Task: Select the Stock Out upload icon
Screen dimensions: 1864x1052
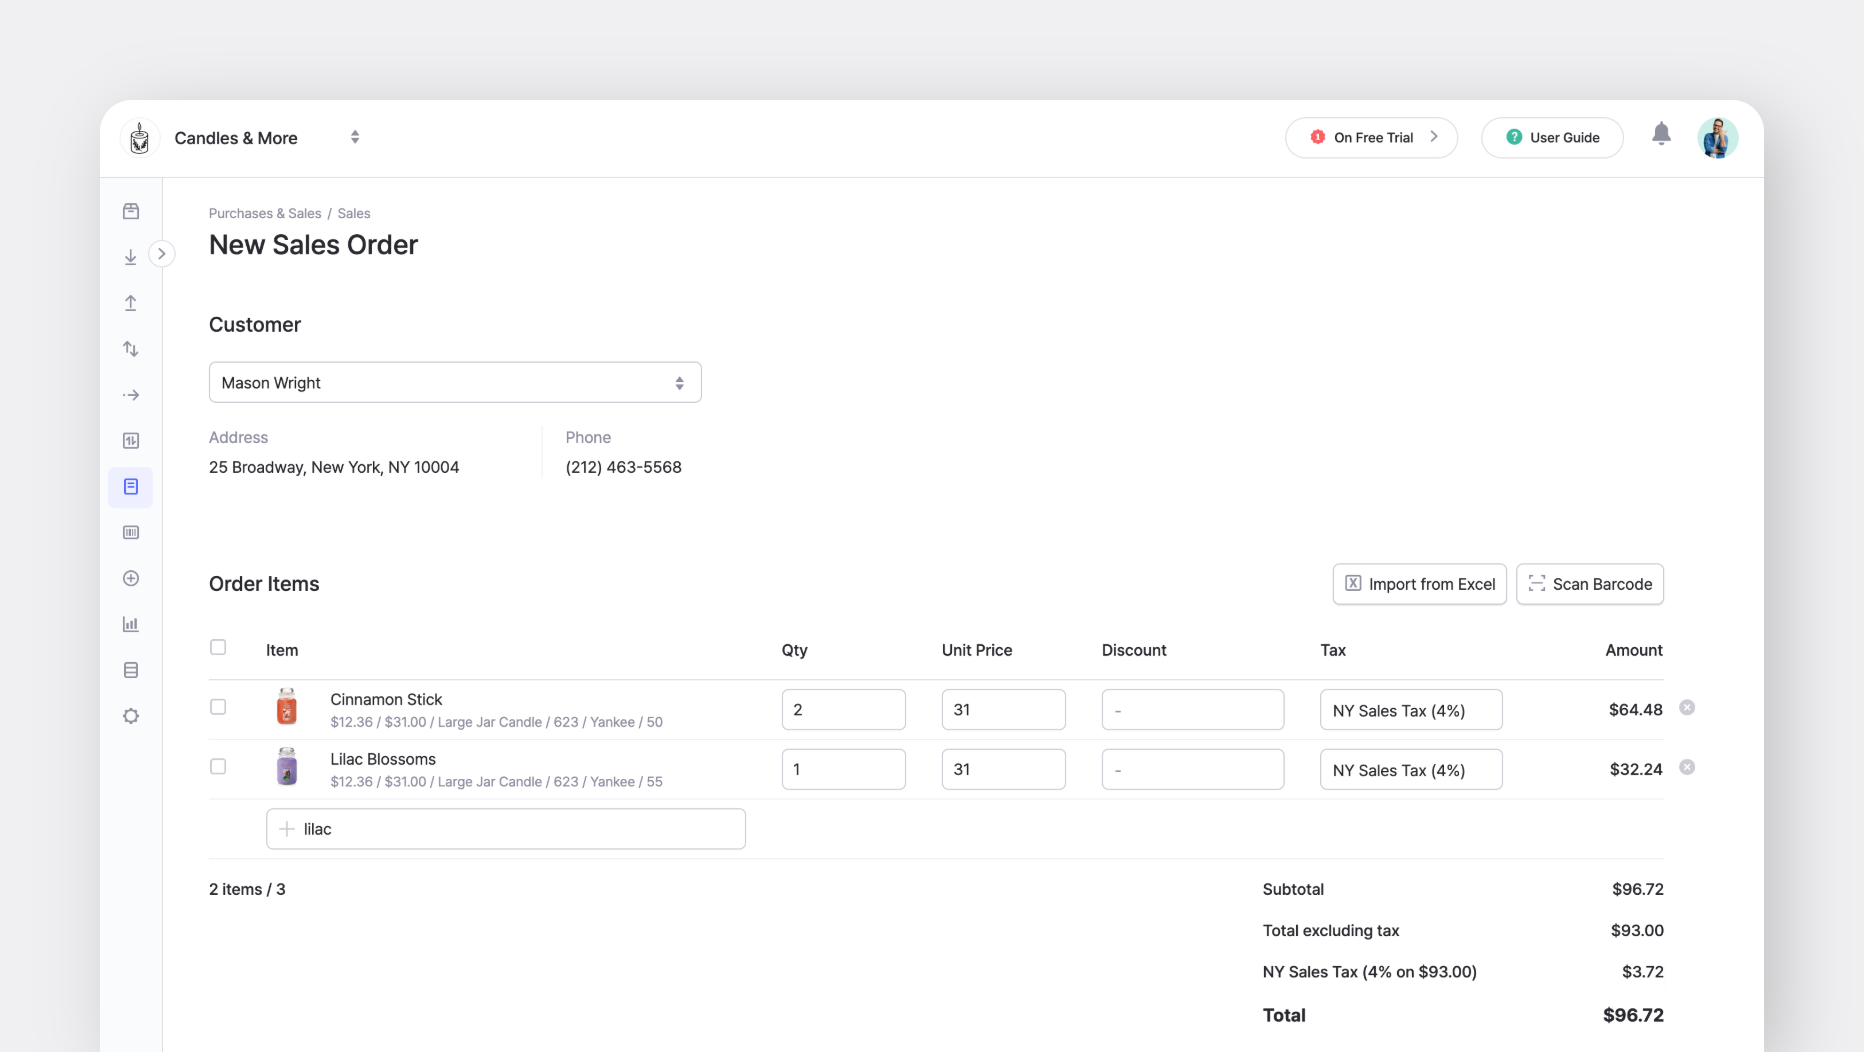Action: (x=130, y=303)
